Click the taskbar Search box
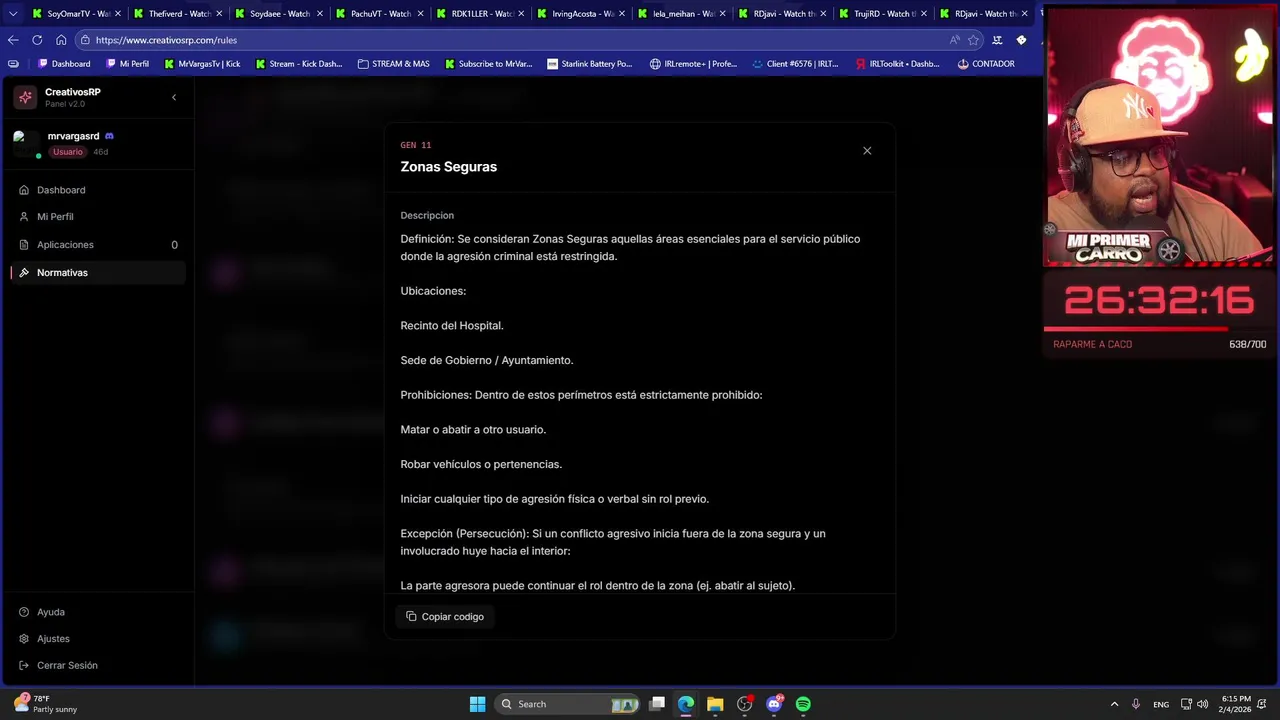Screen dimensions: 1280x720 pos(568,704)
